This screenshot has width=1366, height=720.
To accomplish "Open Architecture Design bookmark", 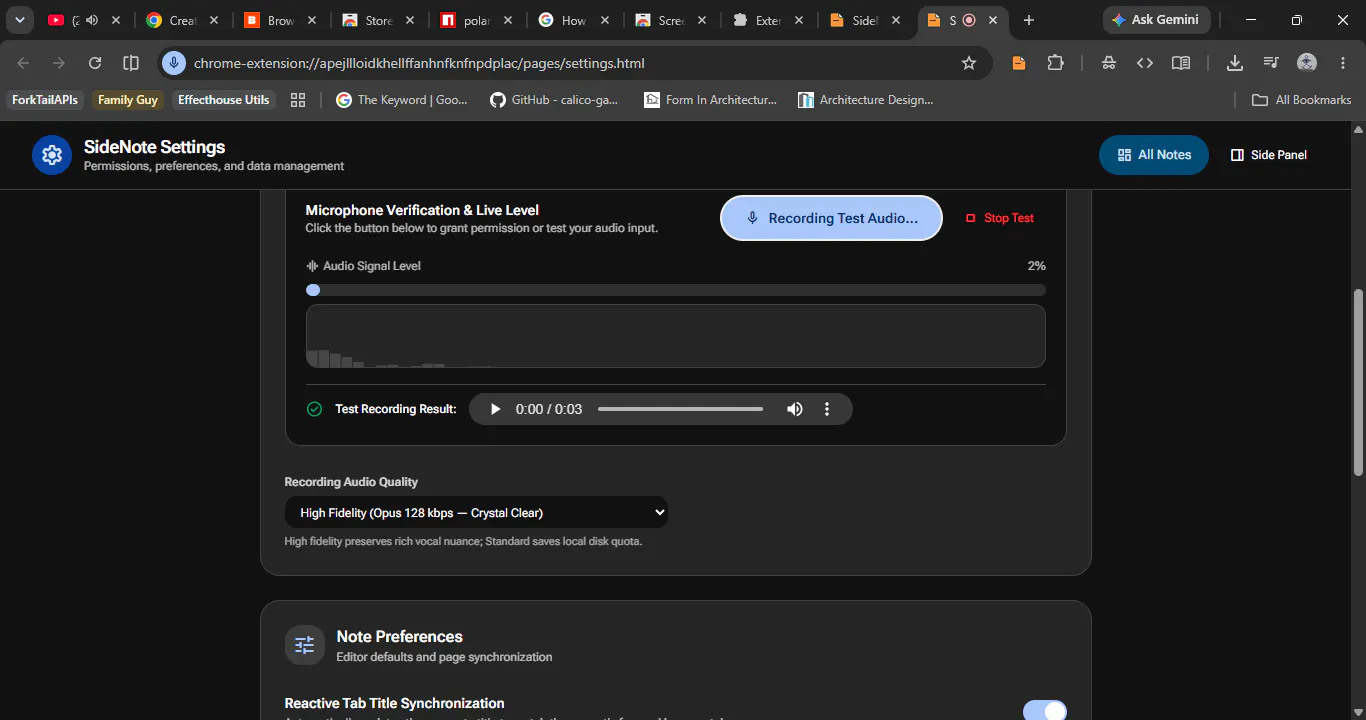I will [866, 100].
